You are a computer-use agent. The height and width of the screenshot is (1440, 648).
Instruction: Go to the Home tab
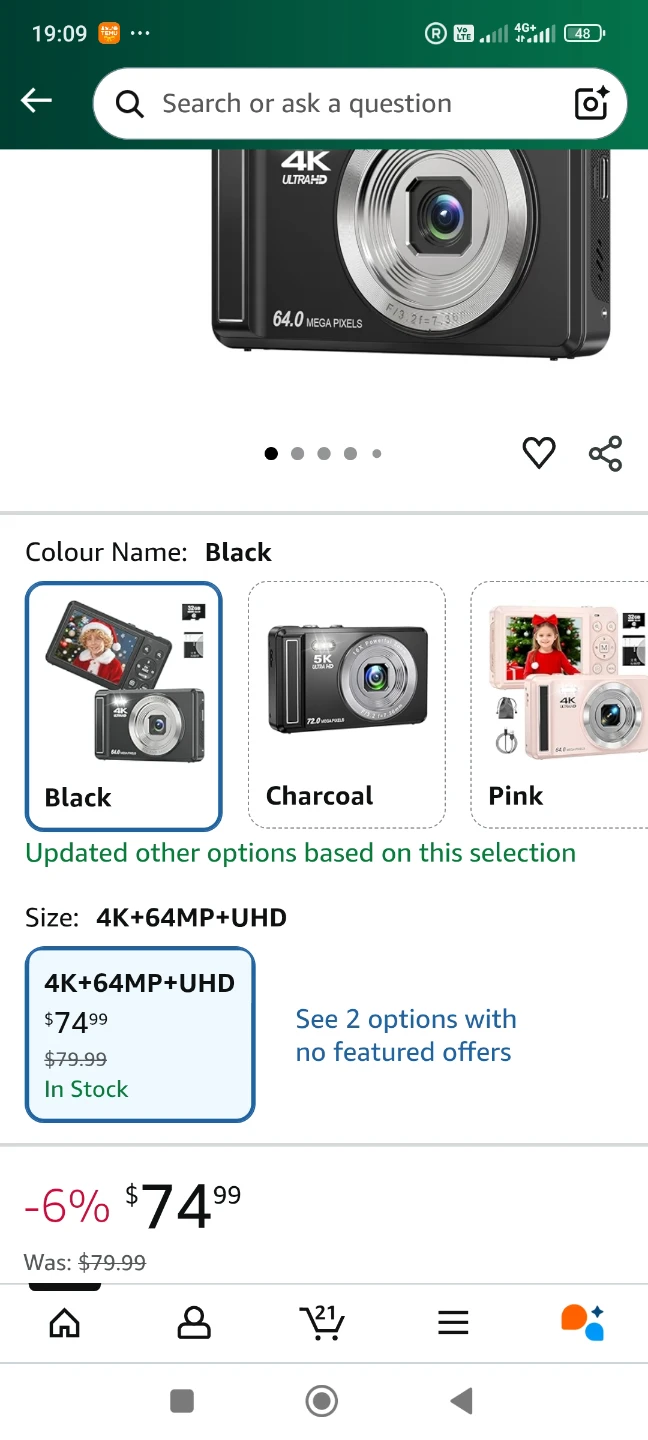point(65,1322)
